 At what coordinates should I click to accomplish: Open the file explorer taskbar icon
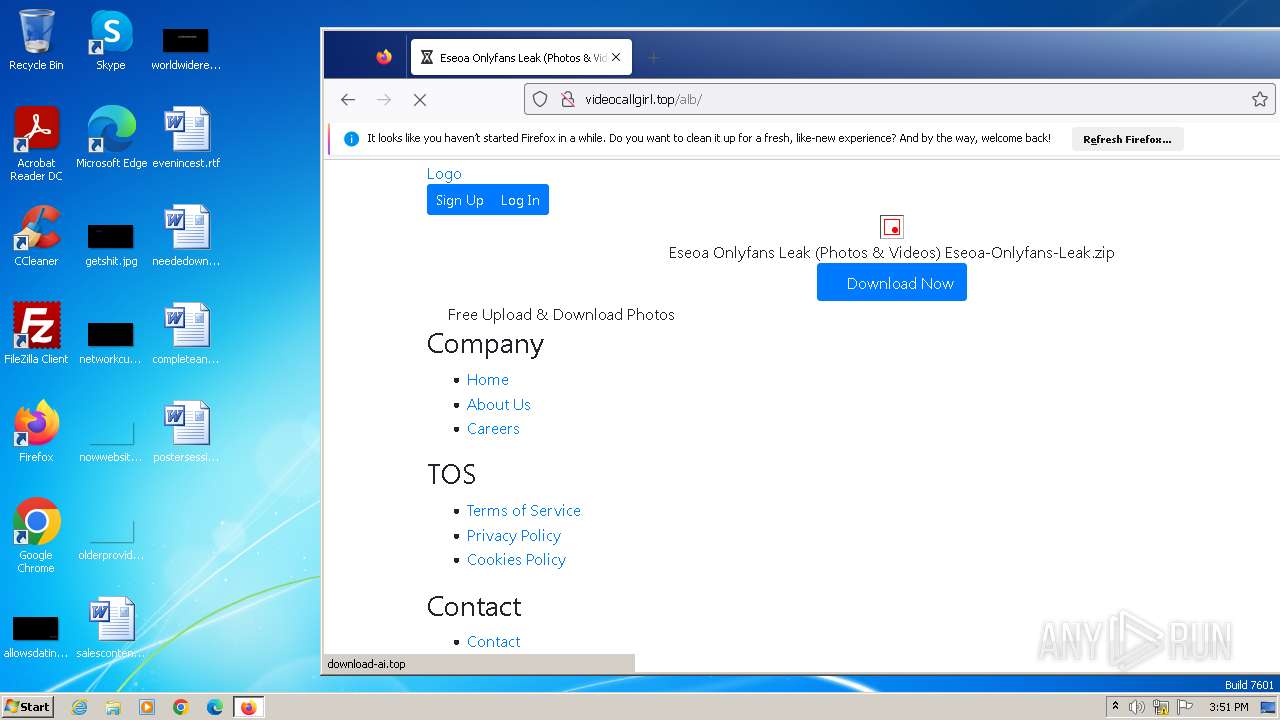[113, 707]
